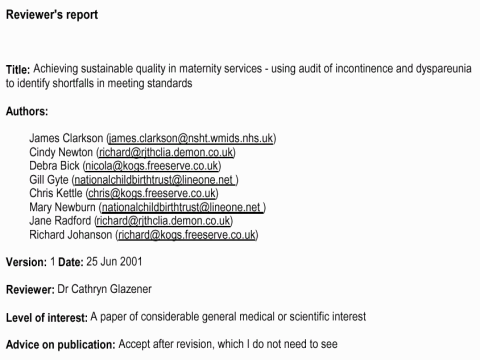The image size is (480, 360).
Task: Click the Version label
Action: point(26,262)
